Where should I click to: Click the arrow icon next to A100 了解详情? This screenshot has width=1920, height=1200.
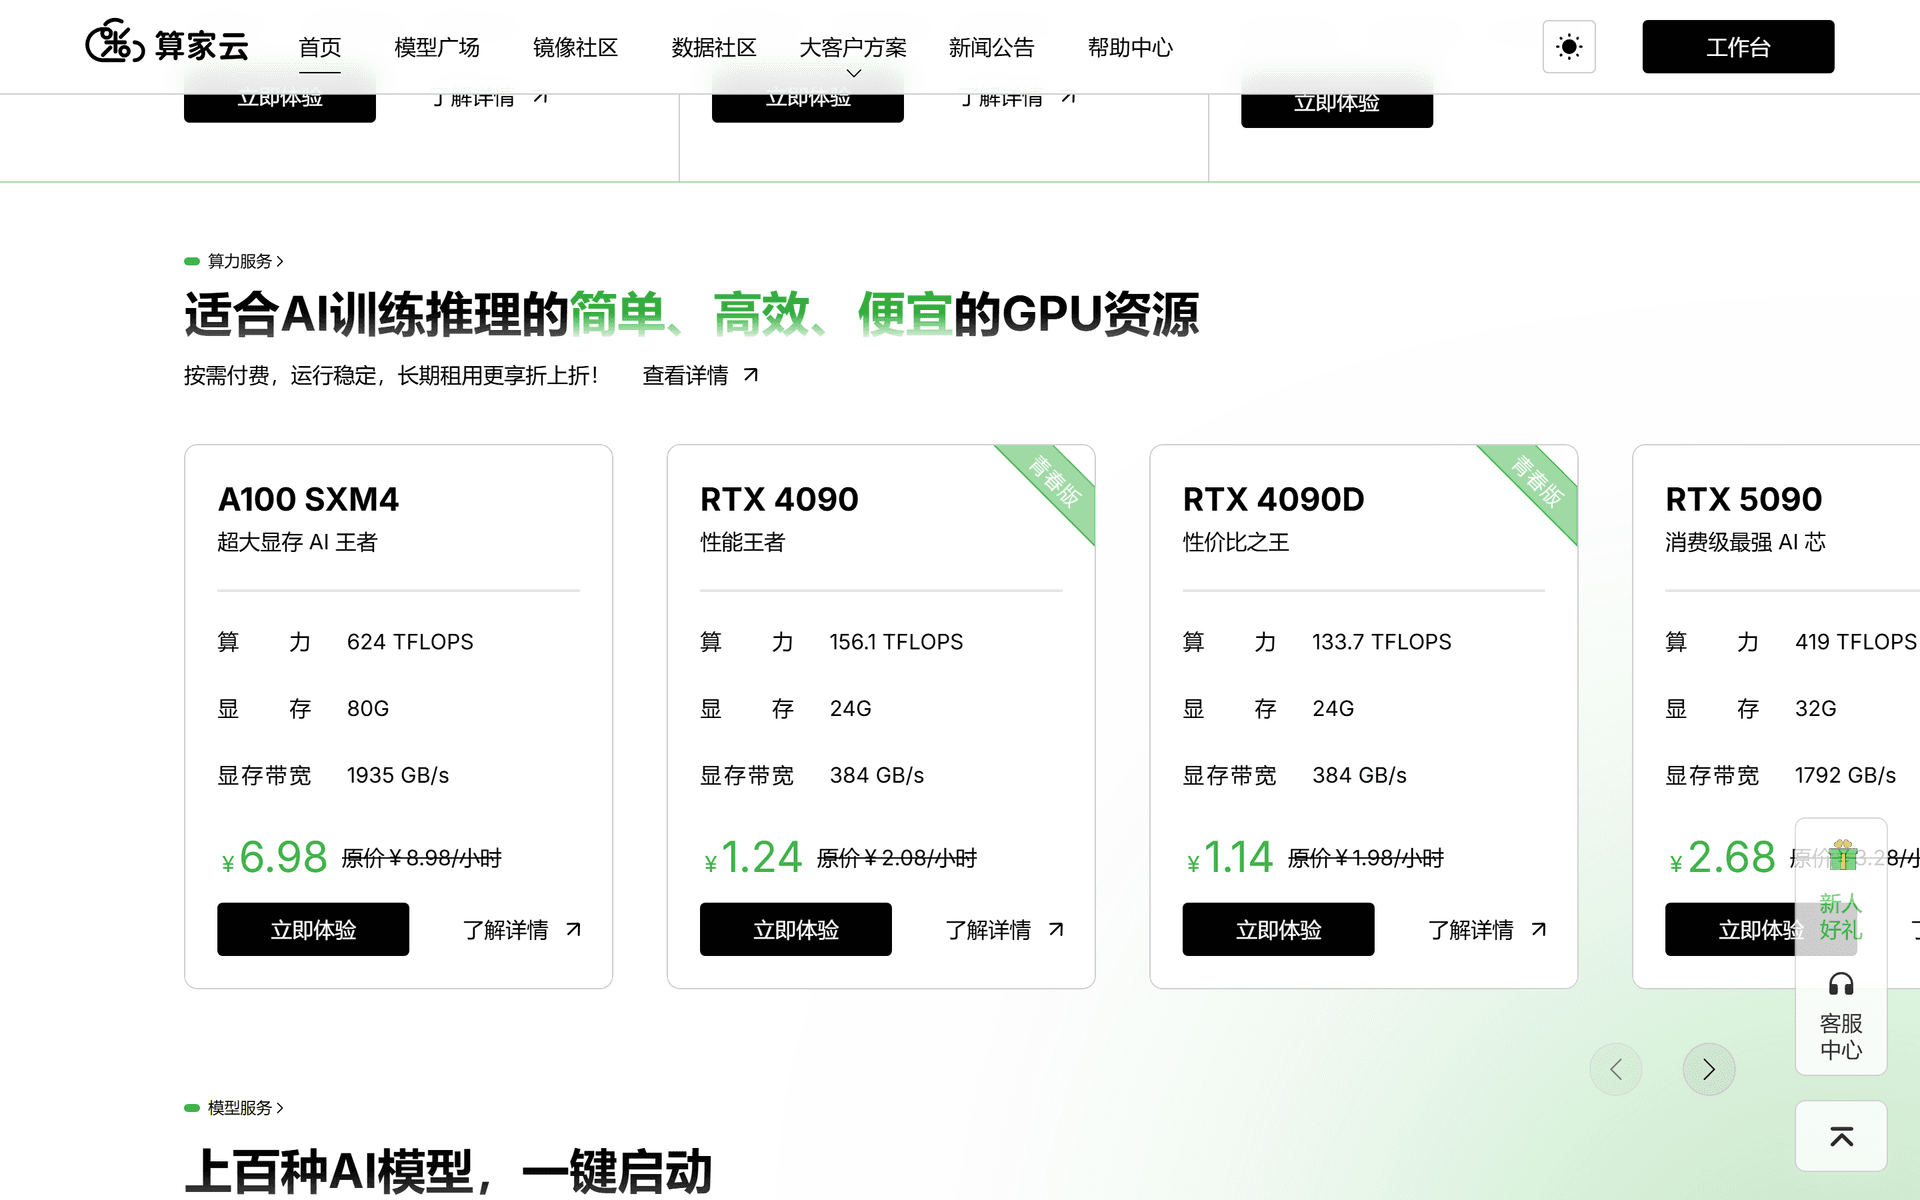[573, 929]
